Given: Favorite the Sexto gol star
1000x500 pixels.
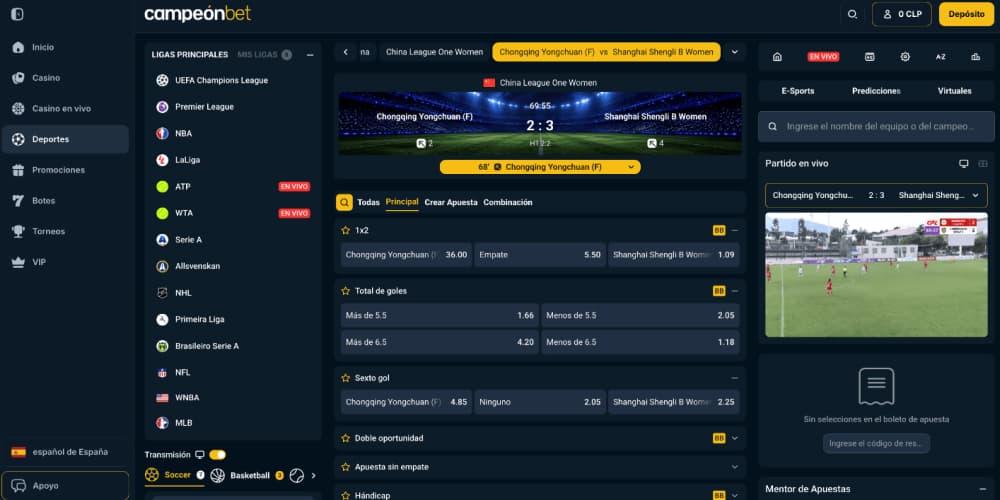Looking at the screenshot, I should point(346,378).
